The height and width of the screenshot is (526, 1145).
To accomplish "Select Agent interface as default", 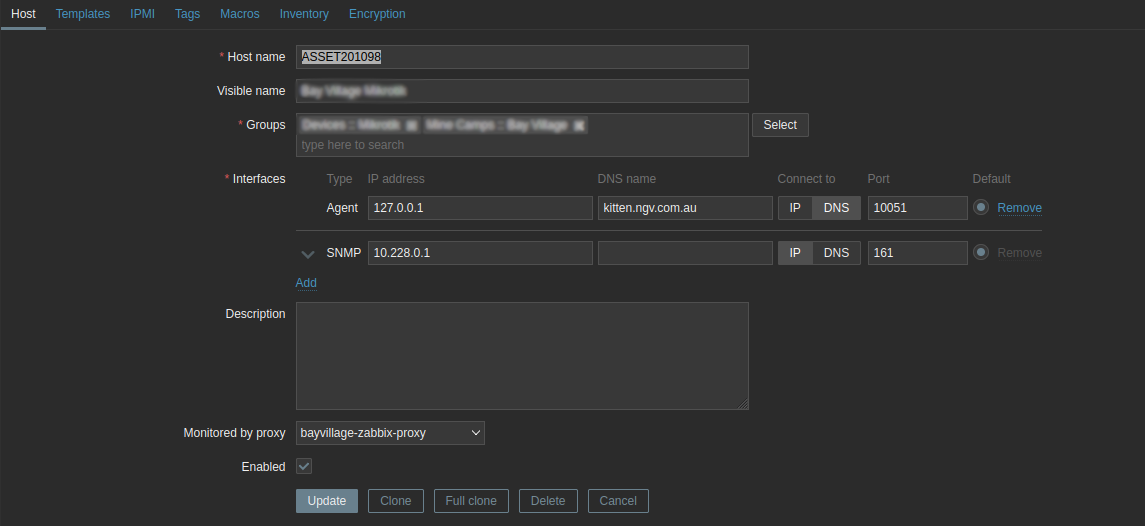I will 981,207.
